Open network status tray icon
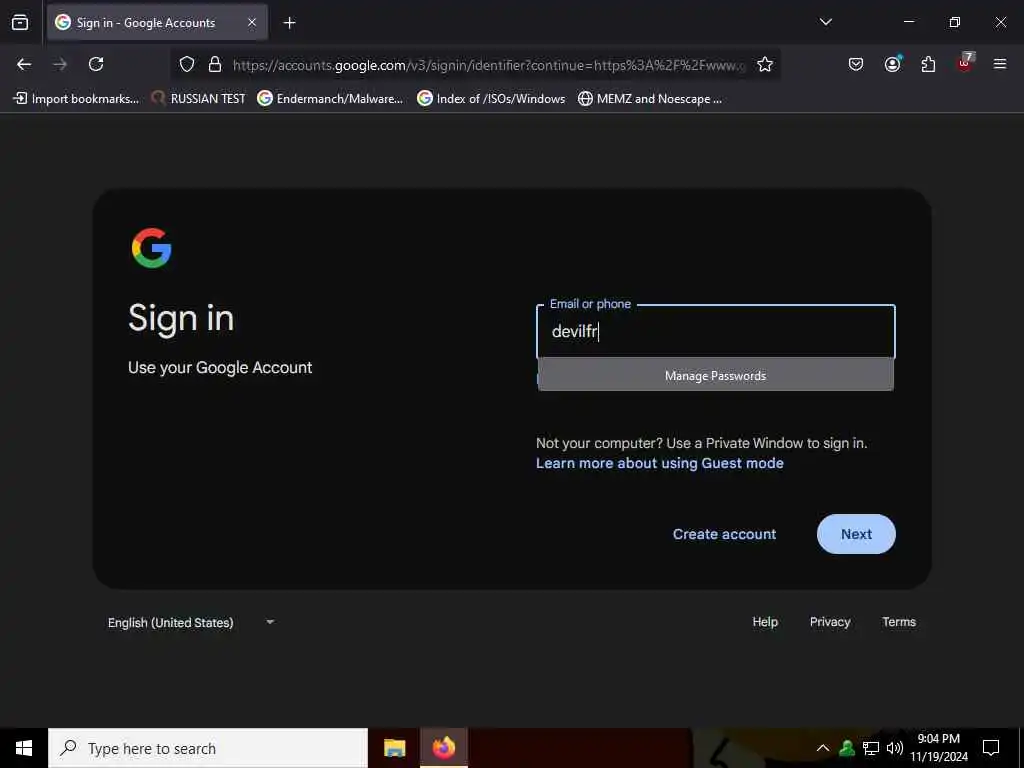 871,748
